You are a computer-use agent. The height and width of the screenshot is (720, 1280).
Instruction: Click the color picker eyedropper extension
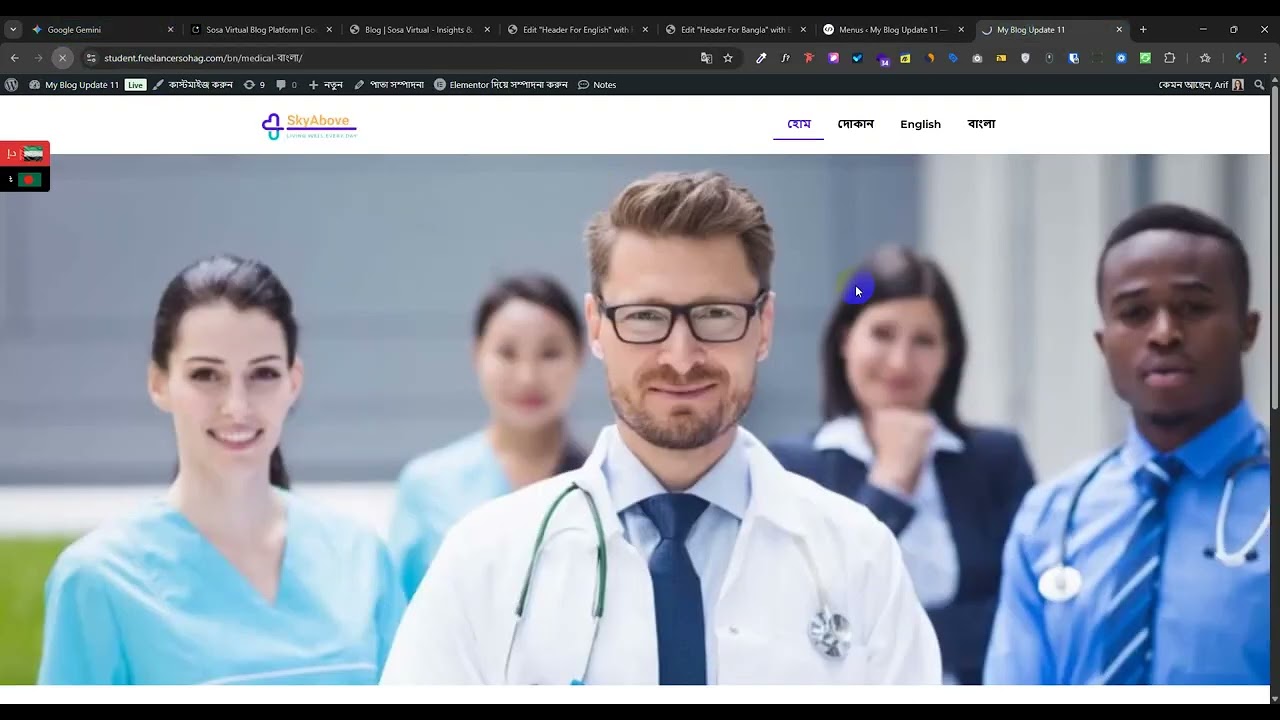click(761, 58)
